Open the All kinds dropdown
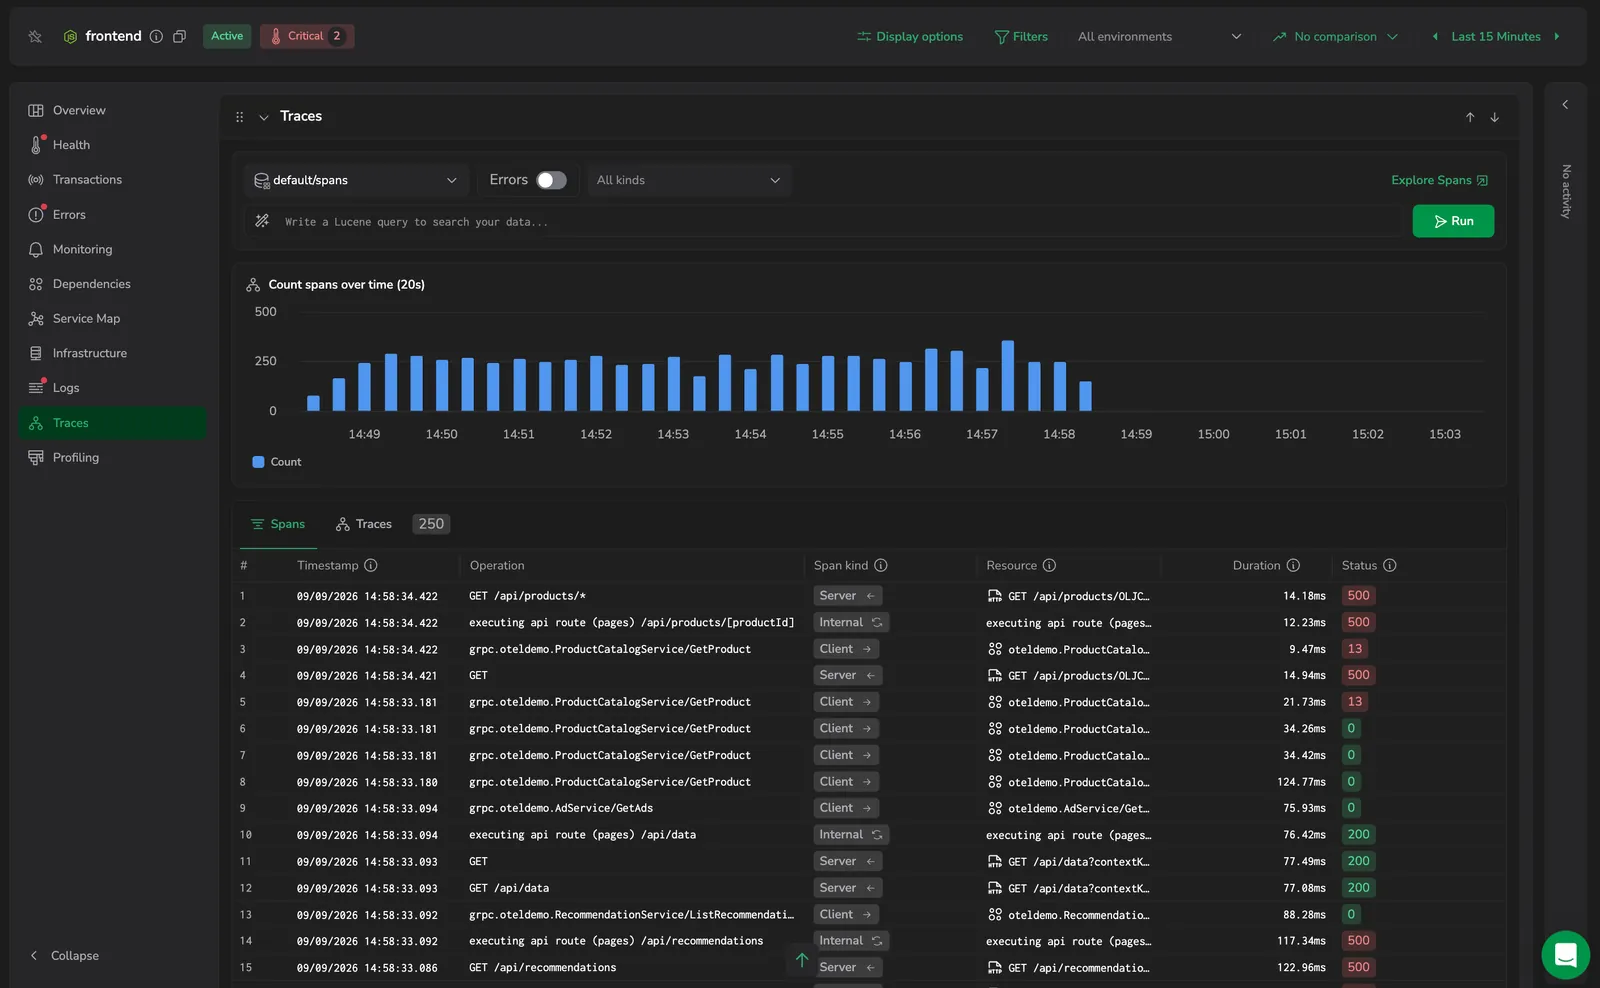Viewport: 1600px width, 988px height. click(x=689, y=180)
